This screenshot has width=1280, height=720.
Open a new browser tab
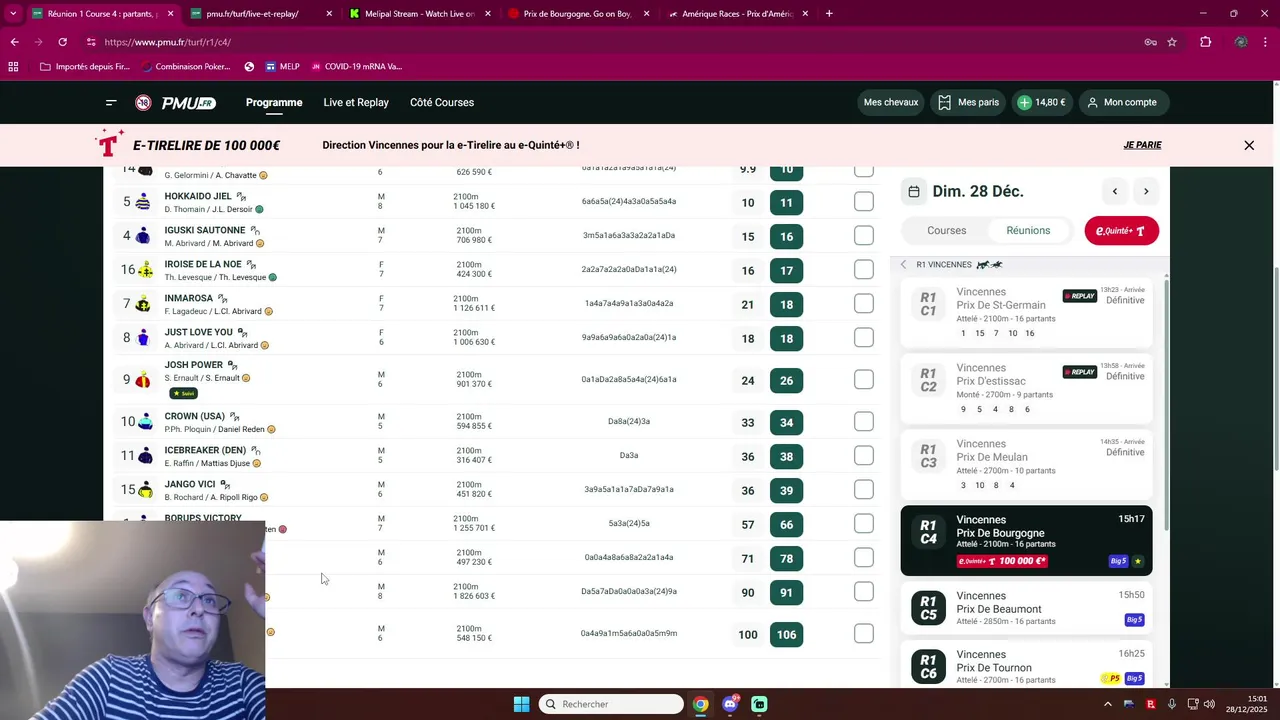(x=829, y=14)
